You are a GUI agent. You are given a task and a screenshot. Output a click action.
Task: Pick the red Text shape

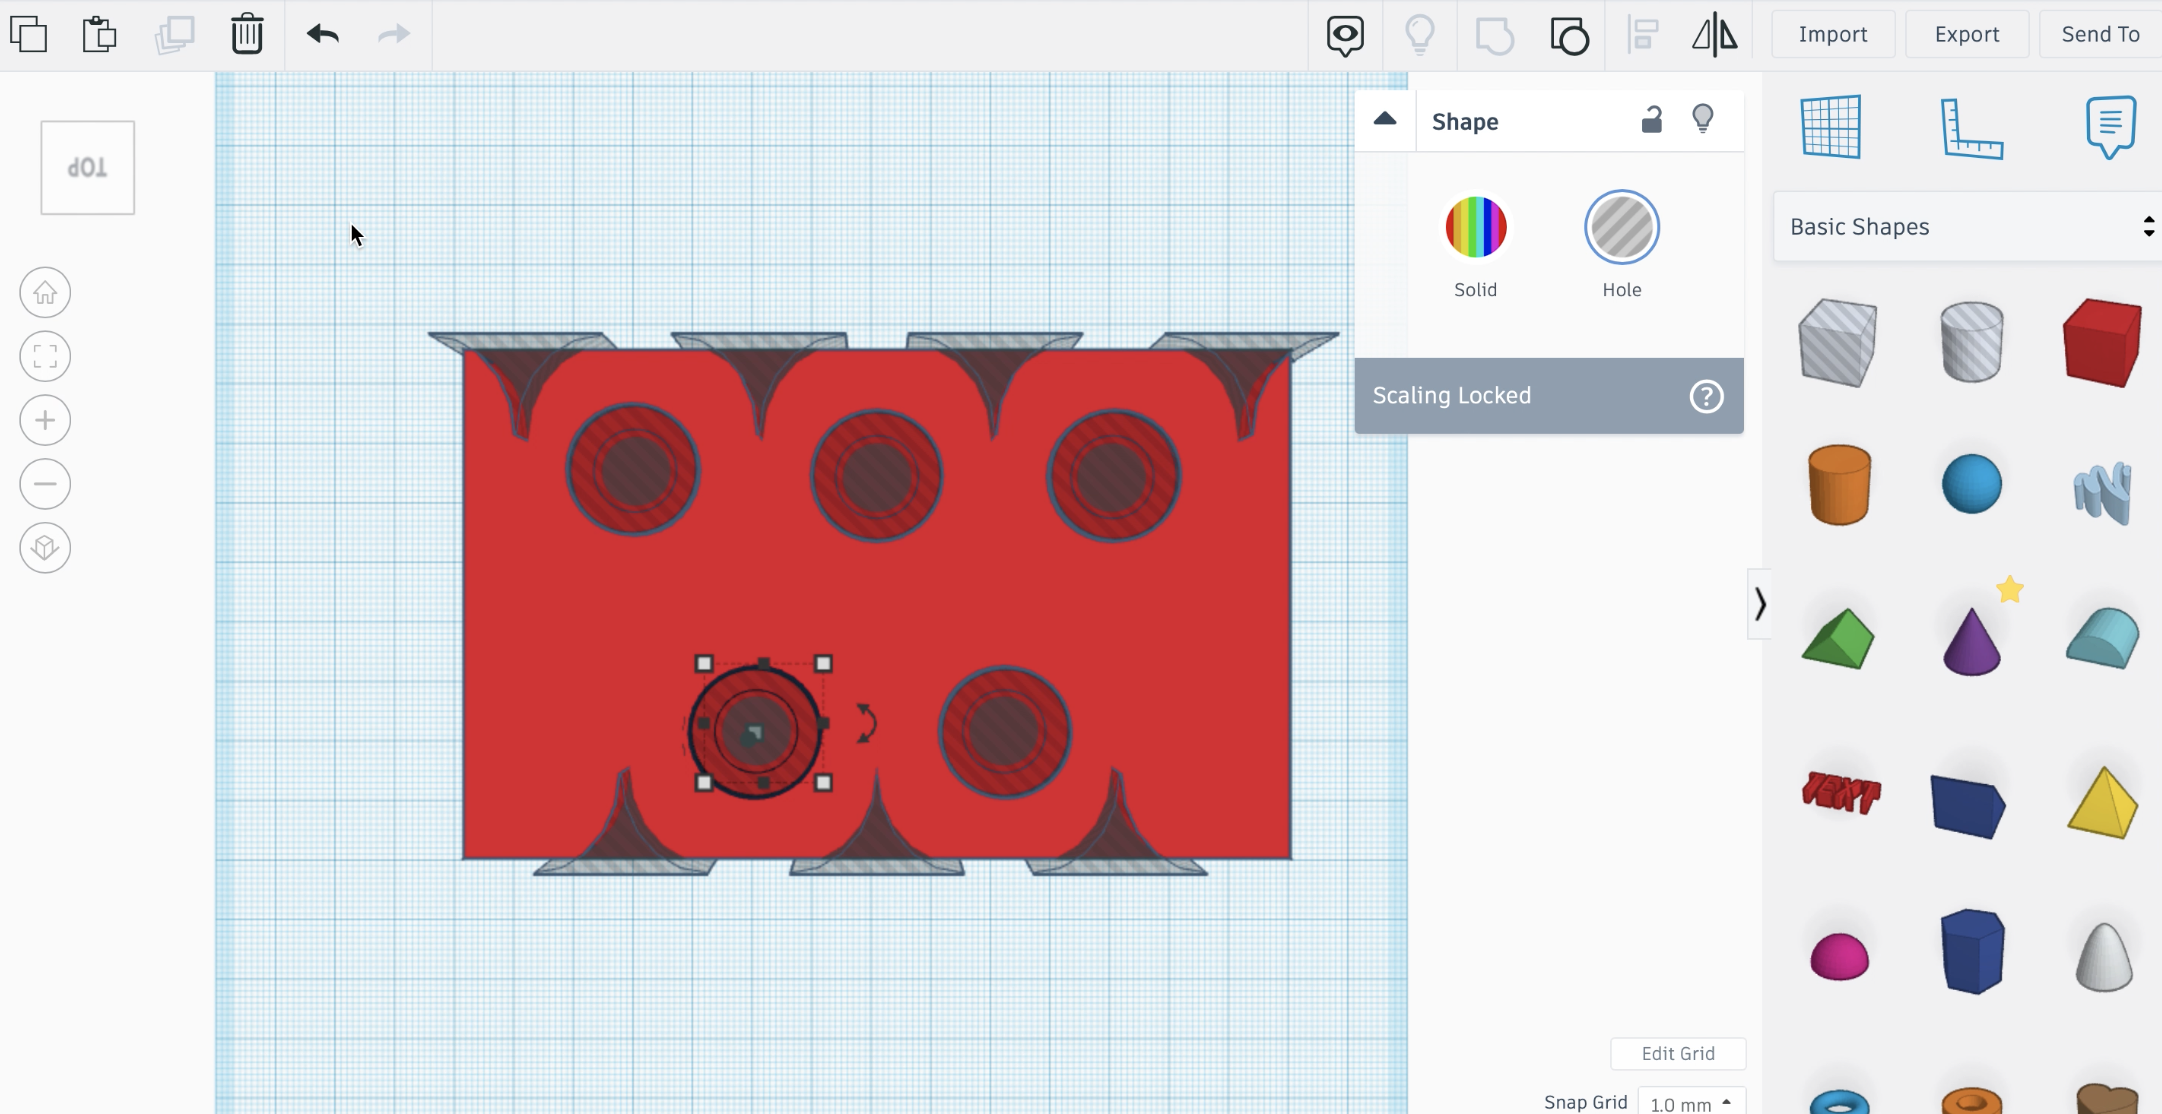(x=1841, y=794)
